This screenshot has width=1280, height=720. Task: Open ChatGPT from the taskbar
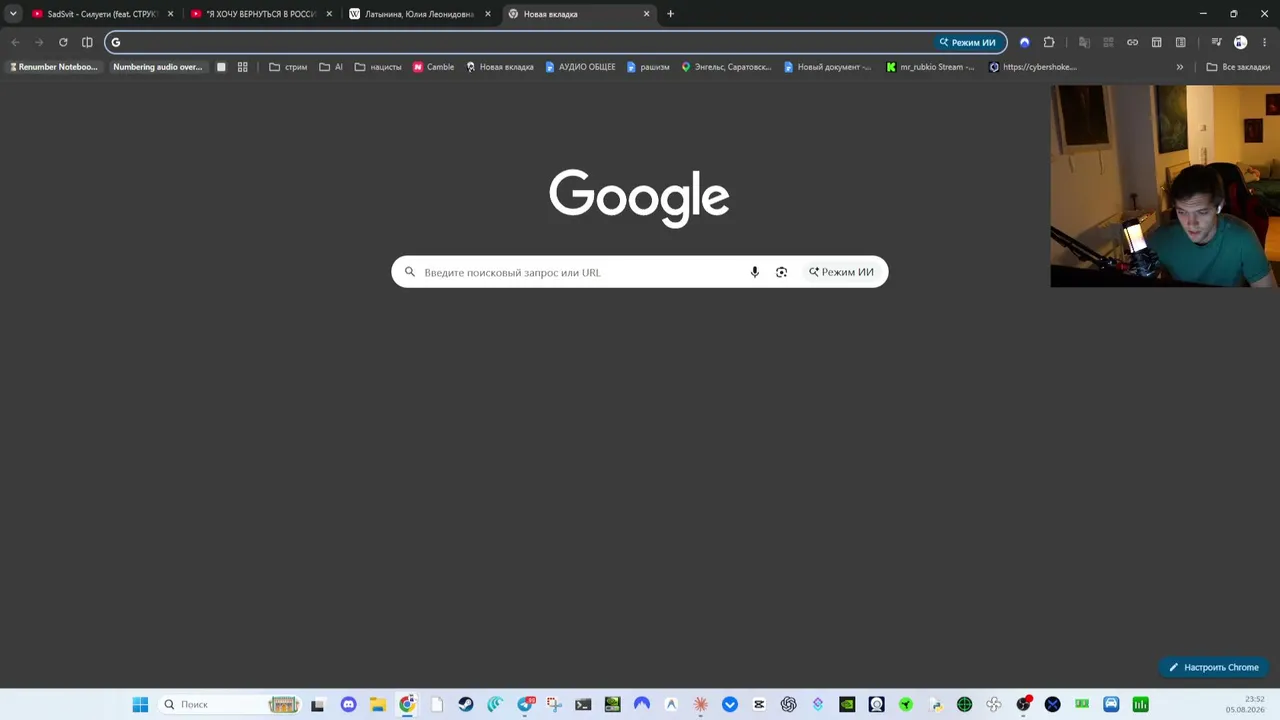(x=789, y=705)
